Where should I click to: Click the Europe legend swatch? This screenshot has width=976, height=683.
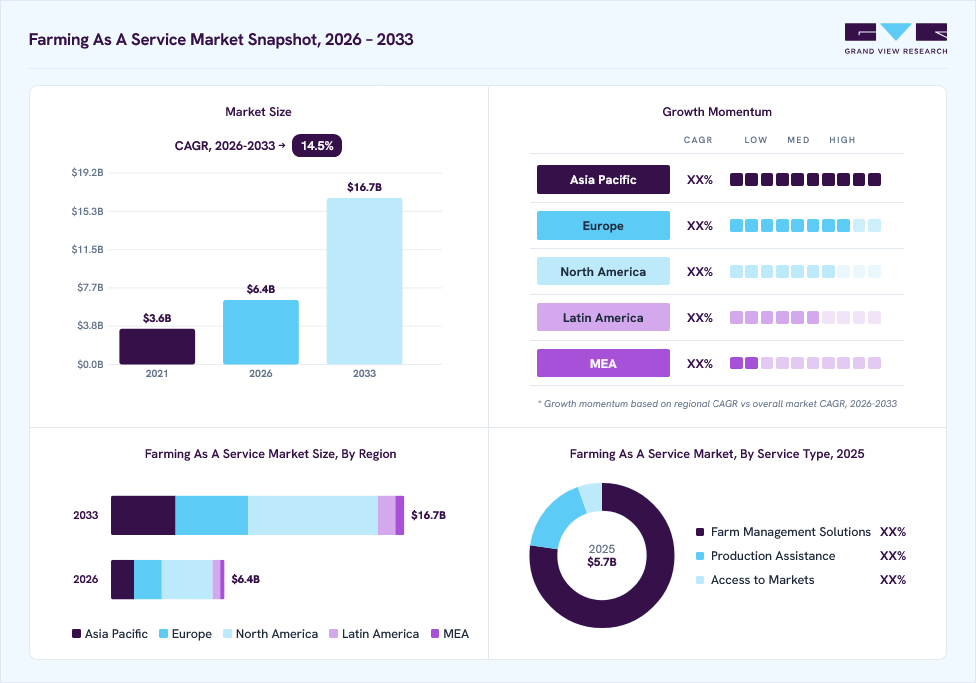(x=164, y=634)
